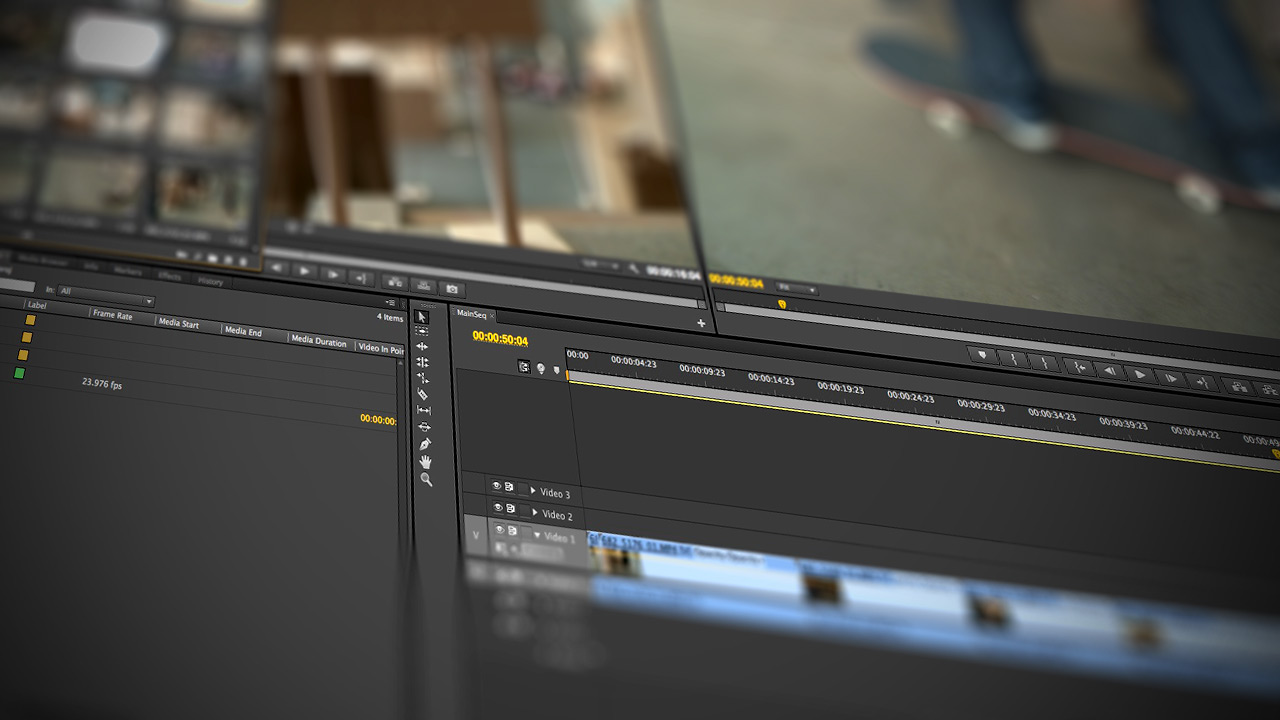Sort by the Media End column
Viewport: 1280px width, 720px height.
(244, 331)
